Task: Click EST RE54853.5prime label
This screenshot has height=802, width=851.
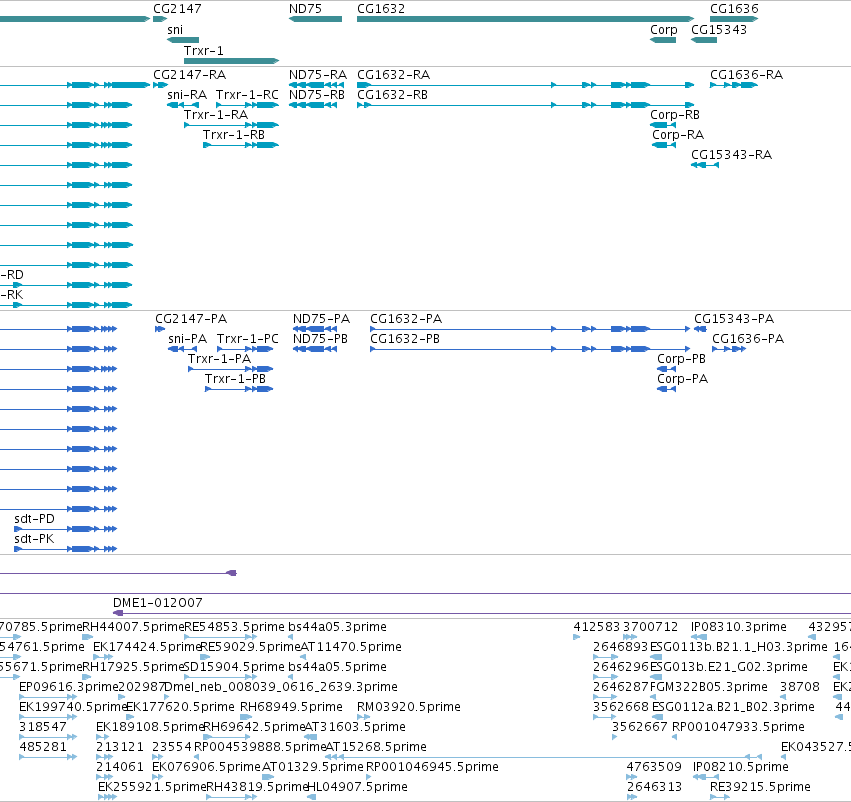Action: coord(234,627)
